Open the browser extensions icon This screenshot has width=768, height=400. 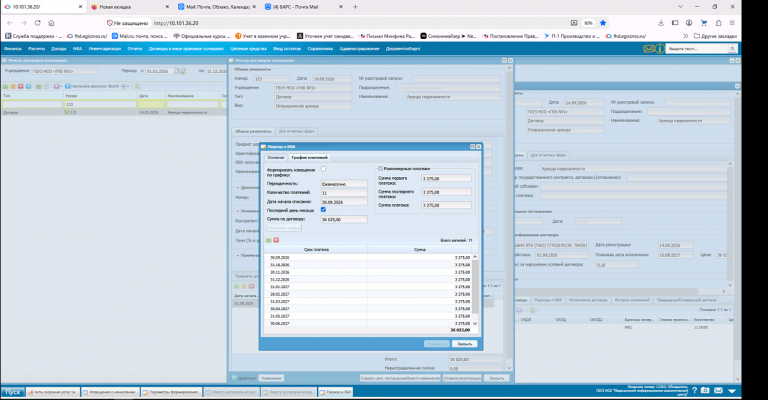click(x=719, y=23)
